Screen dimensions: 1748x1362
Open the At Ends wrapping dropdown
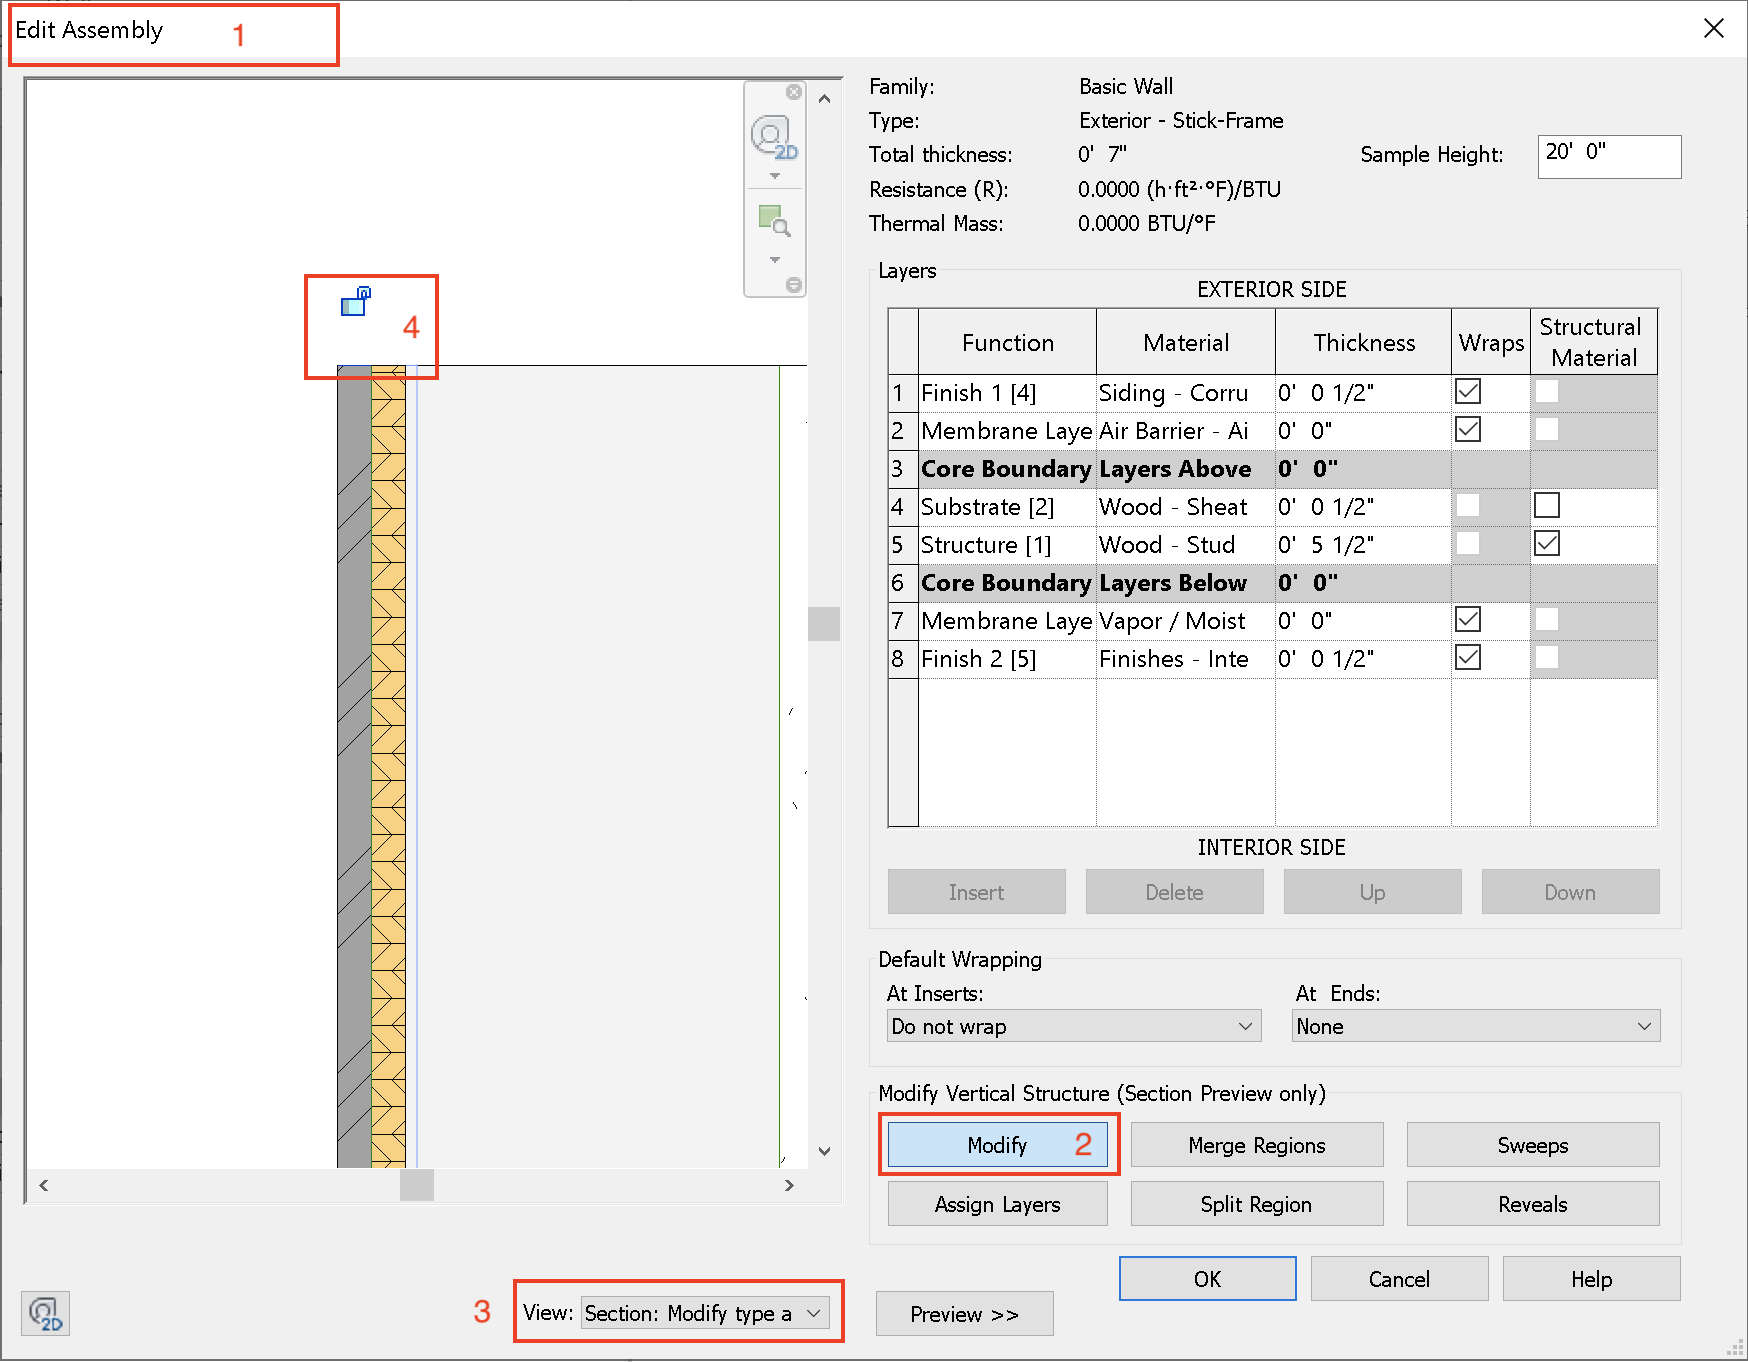(1476, 1026)
